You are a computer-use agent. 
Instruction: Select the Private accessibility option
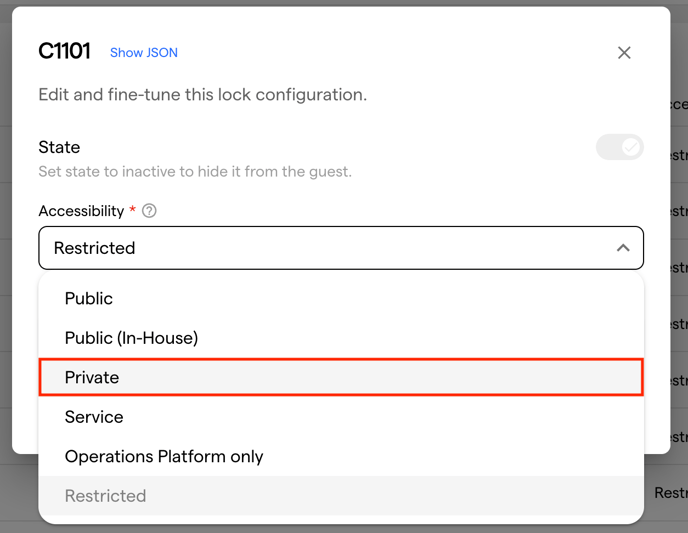click(92, 377)
